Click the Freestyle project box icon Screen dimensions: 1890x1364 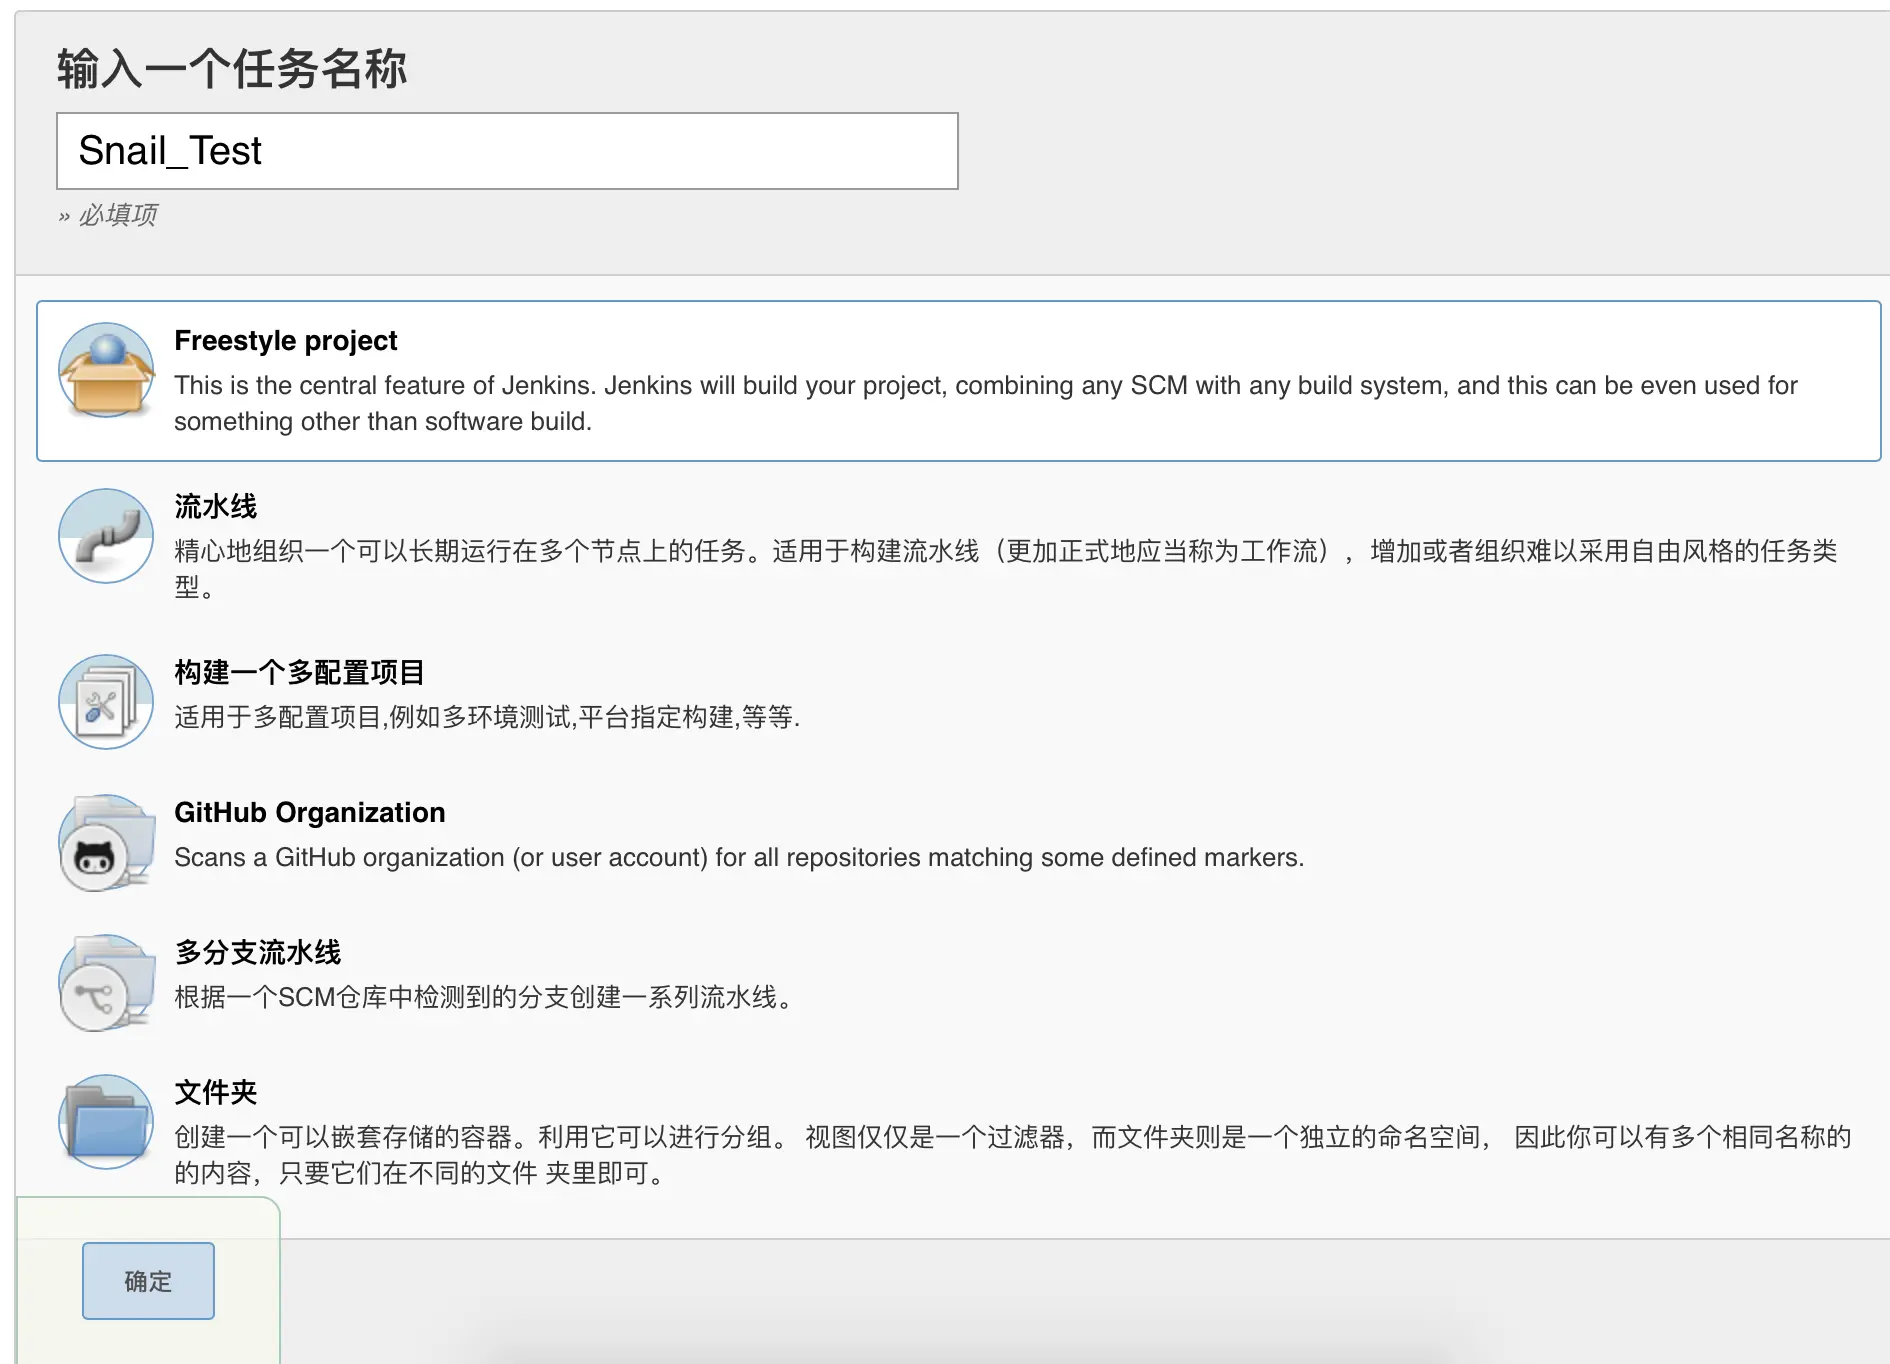[x=106, y=370]
